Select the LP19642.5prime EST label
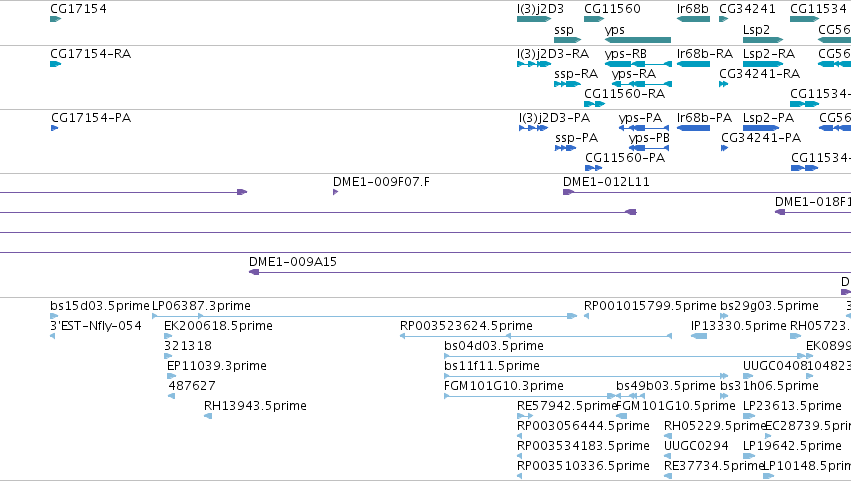 792,446
